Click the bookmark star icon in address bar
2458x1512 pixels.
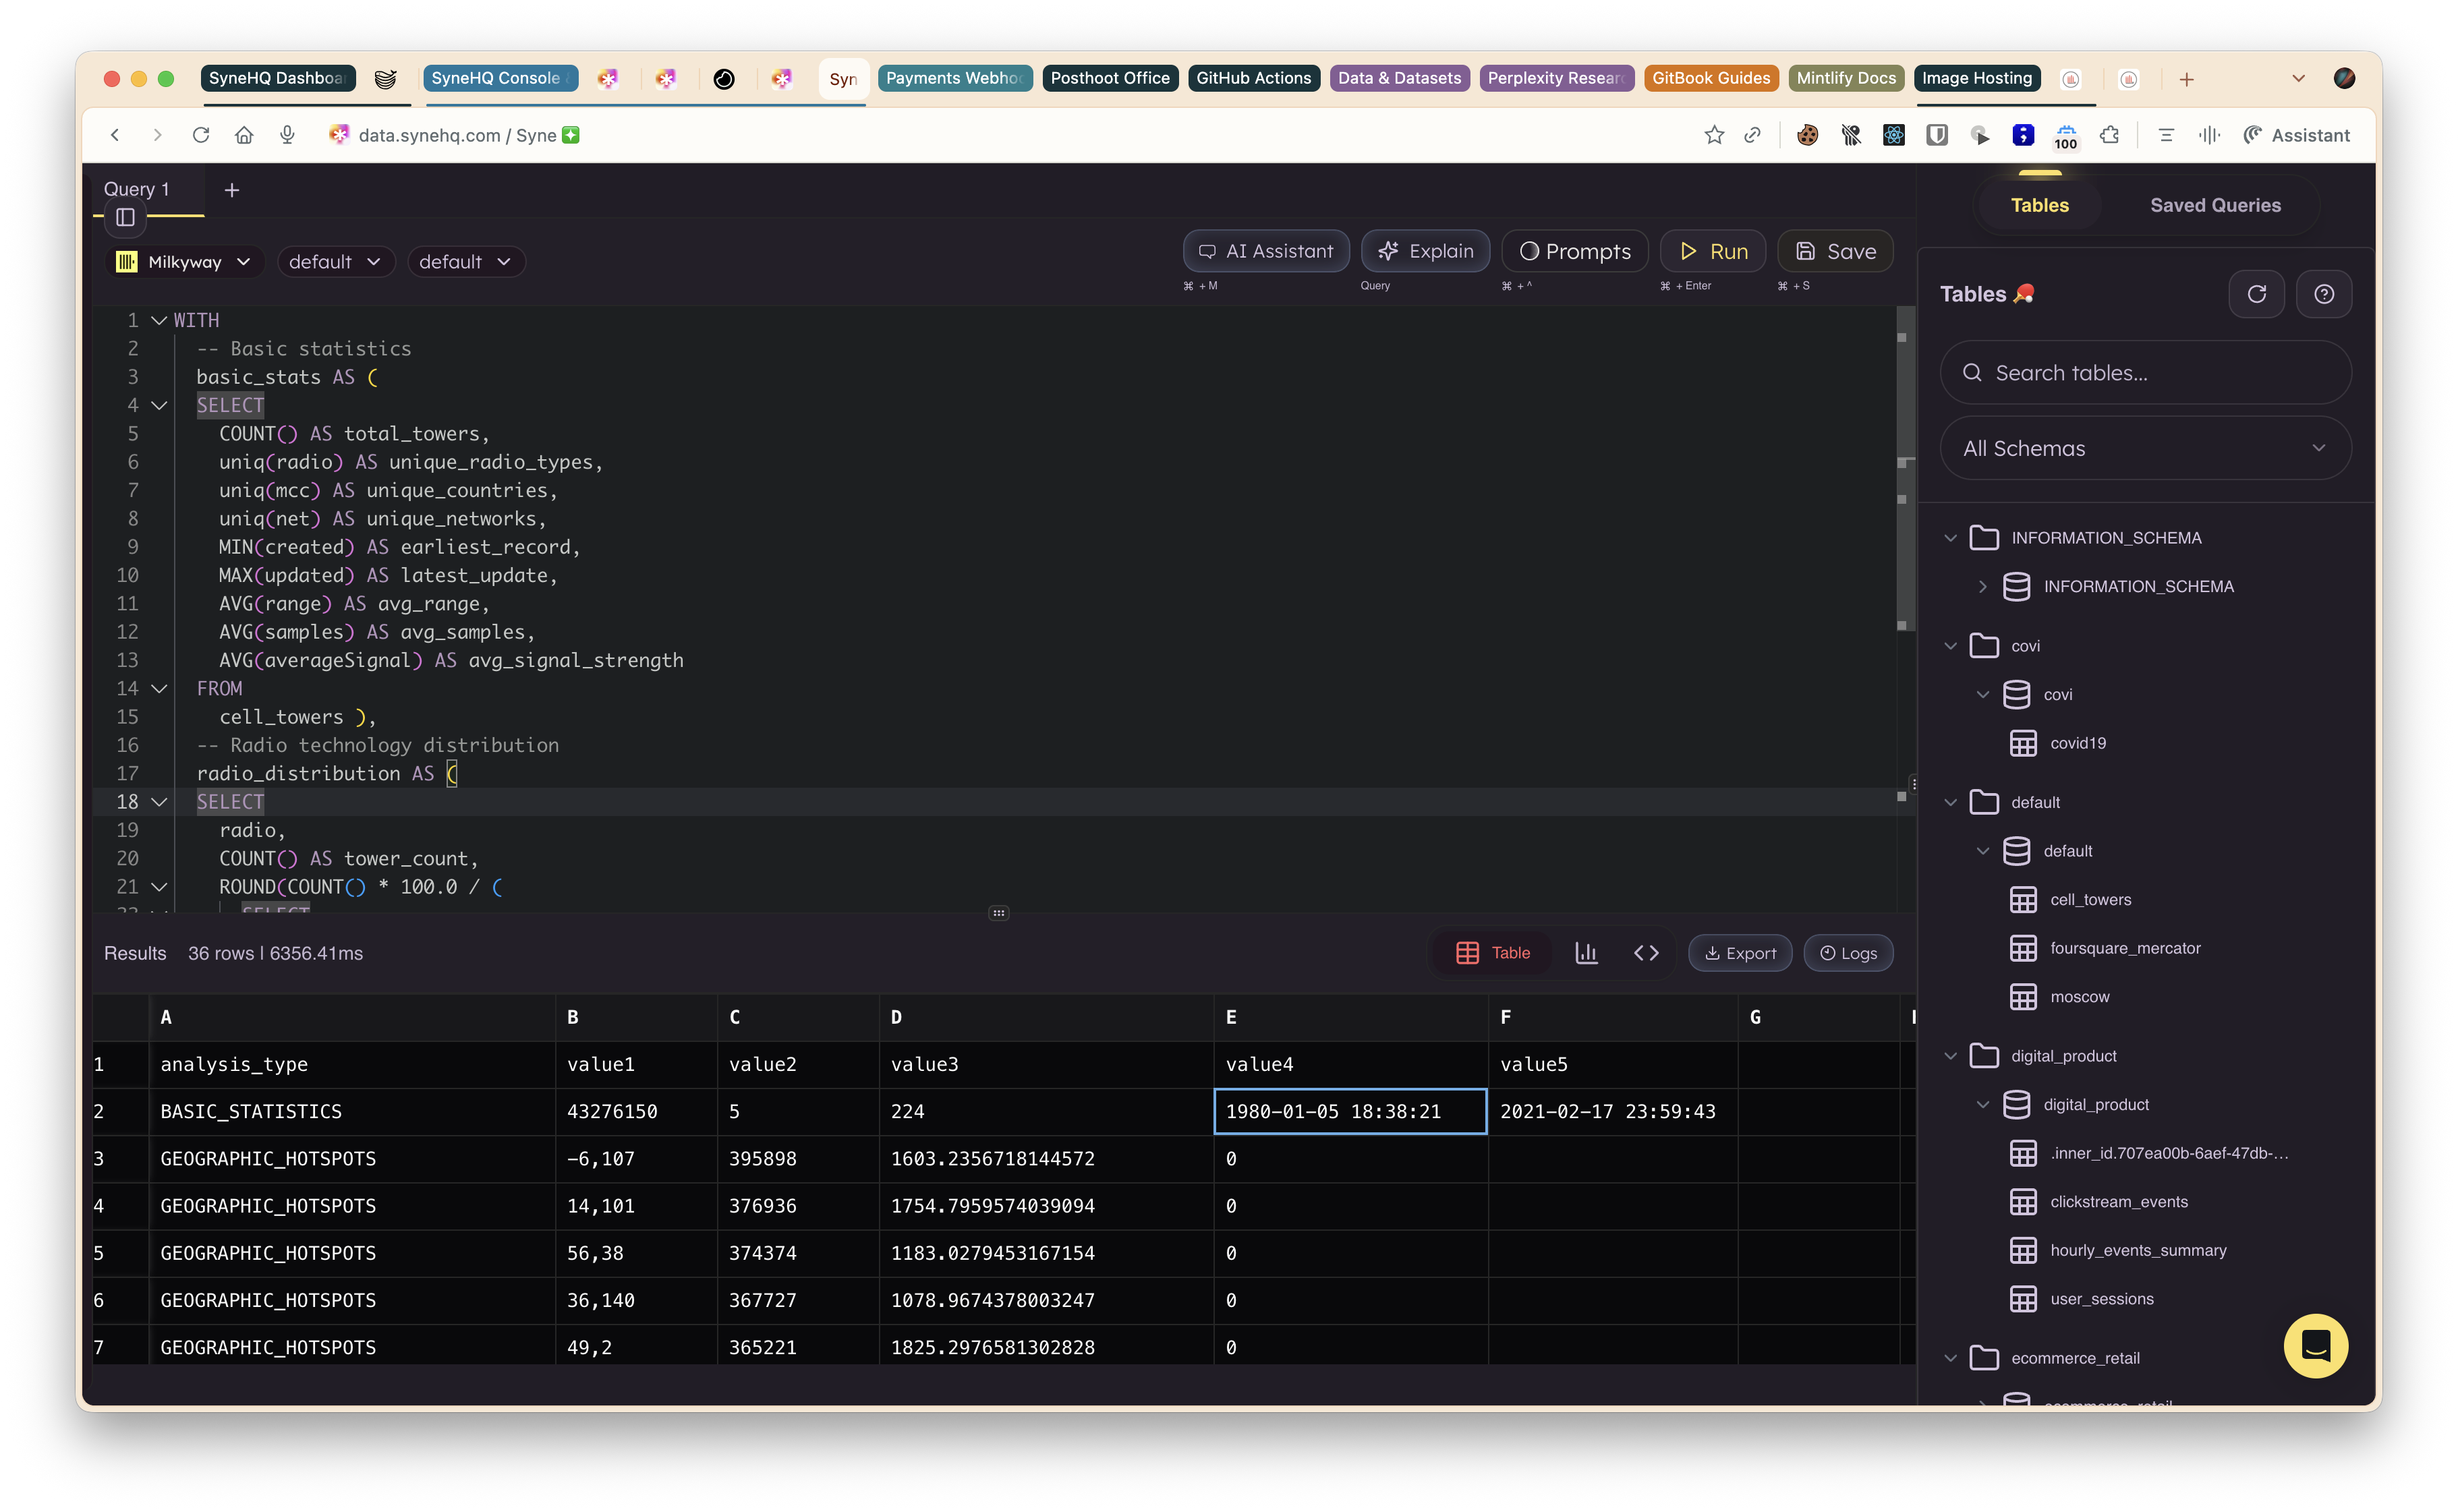[x=1714, y=135]
